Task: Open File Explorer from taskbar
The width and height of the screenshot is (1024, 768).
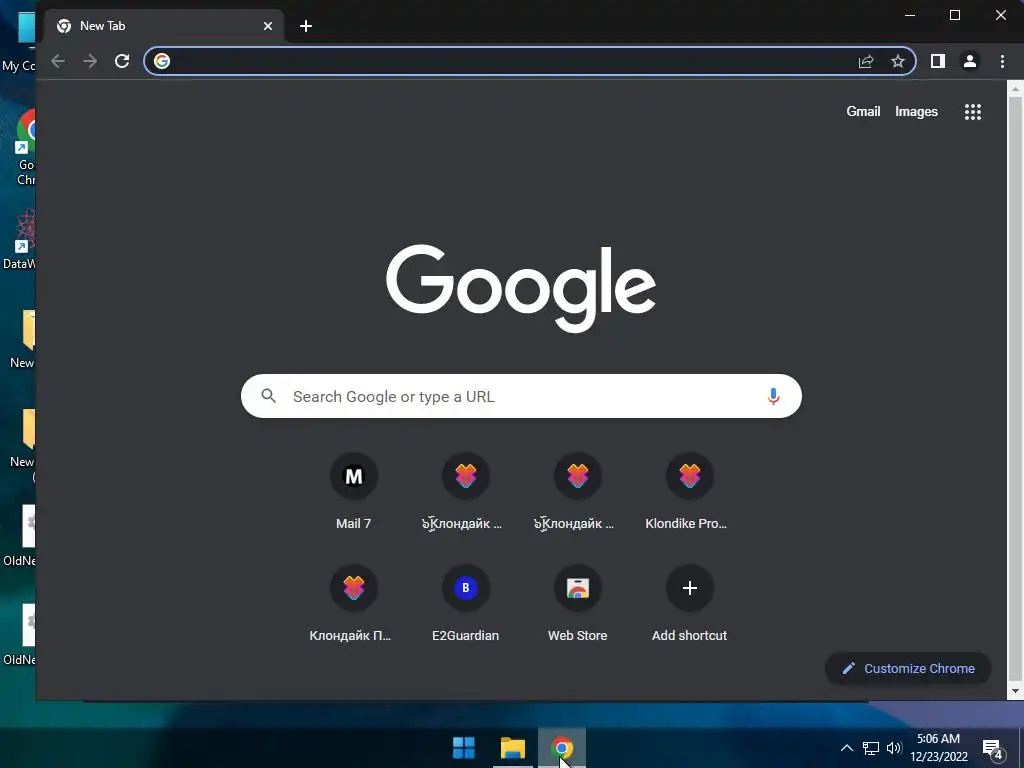Action: (x=513, y=748)
